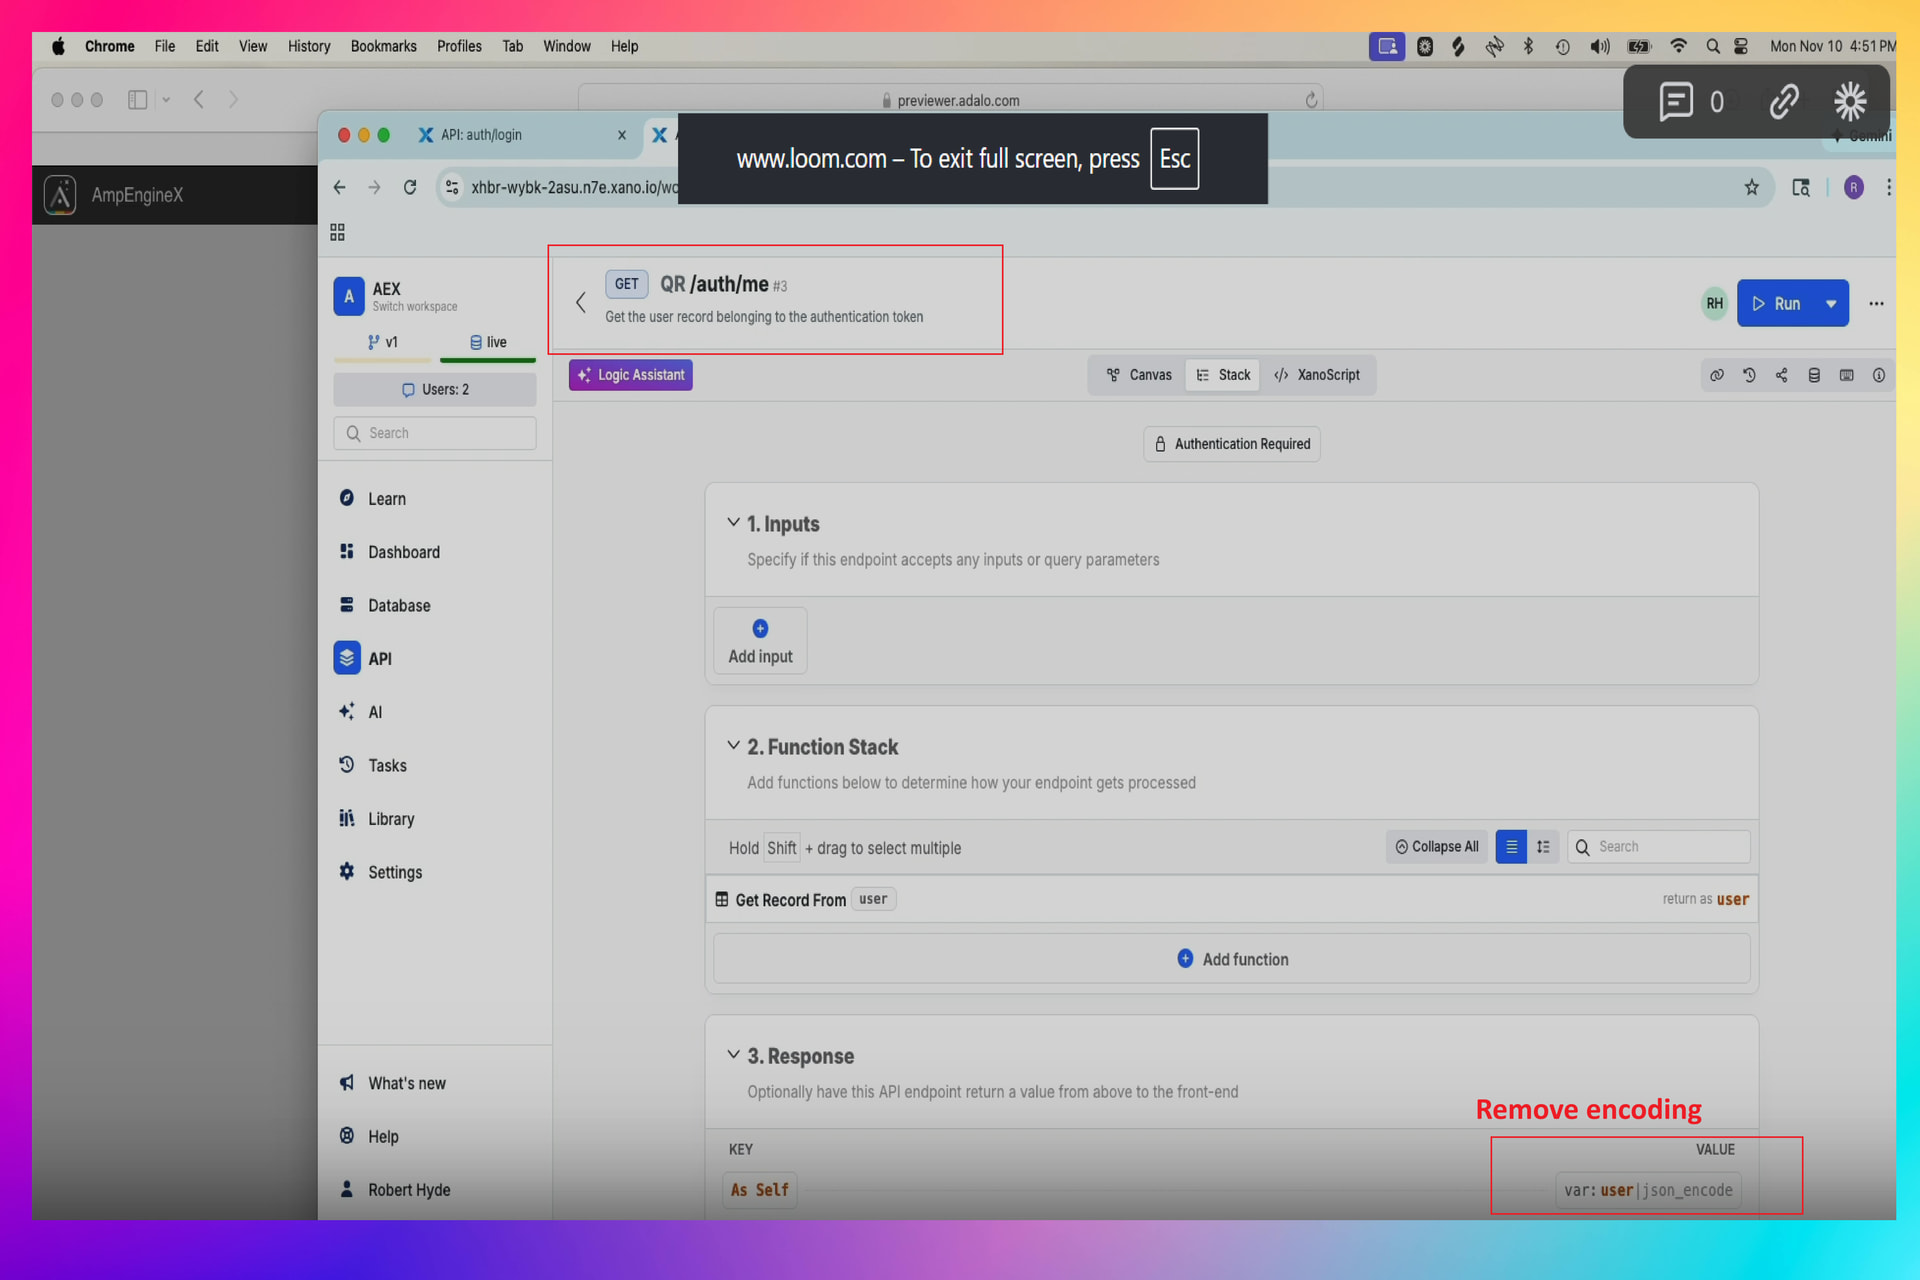Click Add function button
1920x1280 pixels.
click(1232, 959)
